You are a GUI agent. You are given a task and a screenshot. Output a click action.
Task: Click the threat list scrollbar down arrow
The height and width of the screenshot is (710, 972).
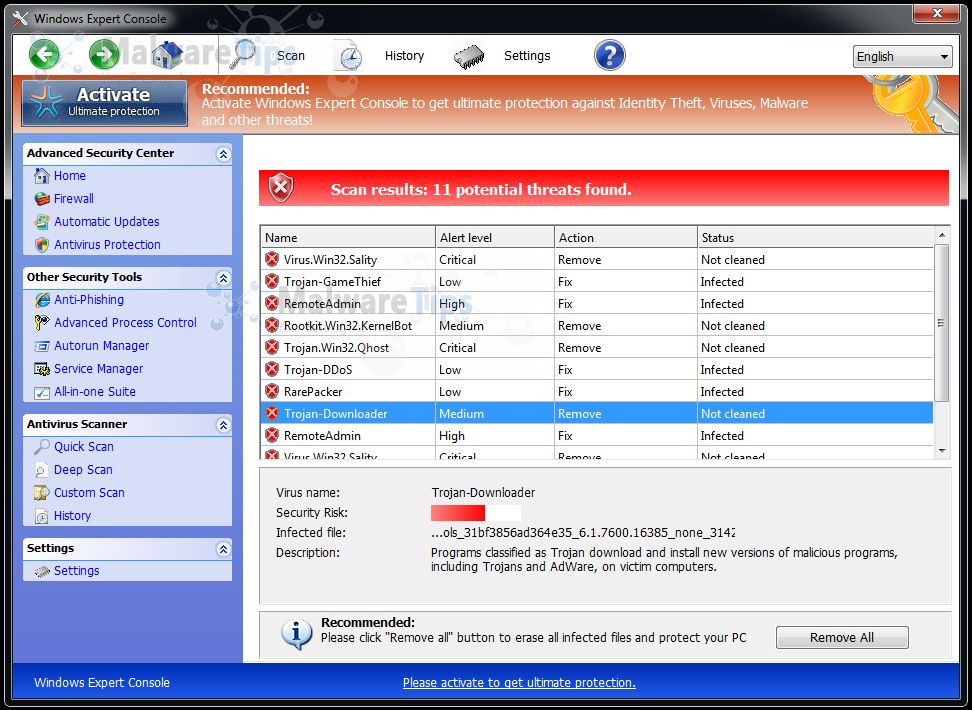pyautogui.click(x=941, y=451)
